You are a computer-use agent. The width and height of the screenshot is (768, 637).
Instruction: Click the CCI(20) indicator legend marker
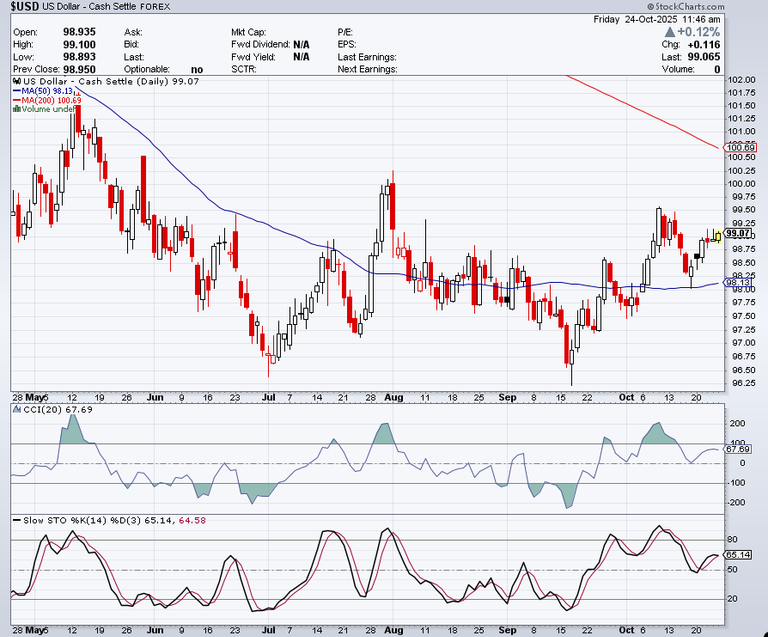tap(16, 409)
